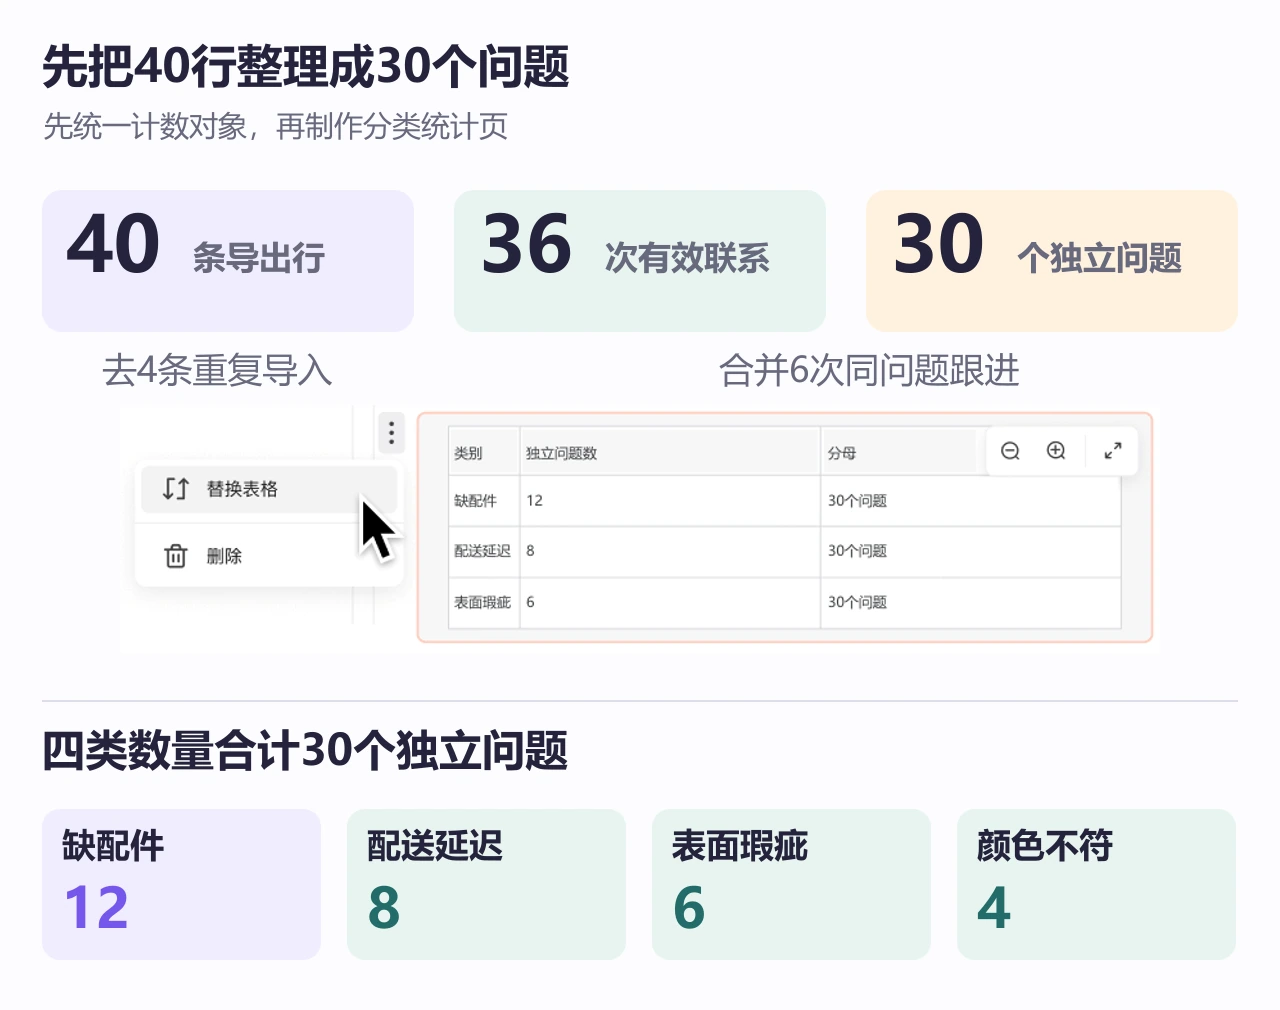Screen dimensions: 1280x1010
Task: Click the 颜色不符 4 summary card
Action: 1096,884
